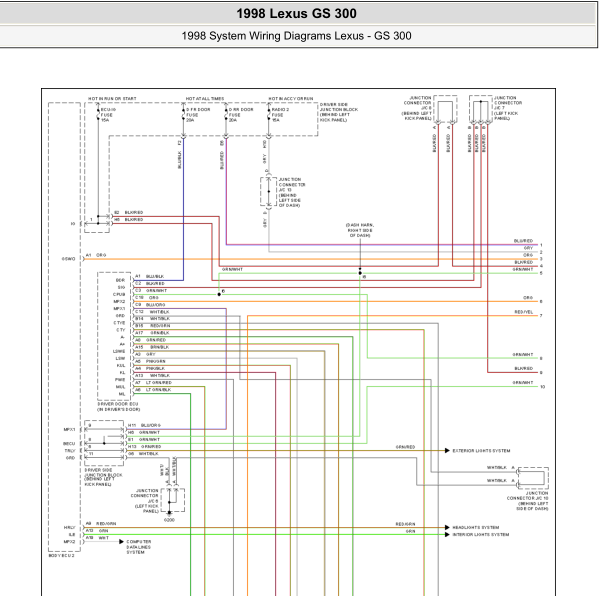Click the "H11 BLU/ORG" wire label

point(144,425)
